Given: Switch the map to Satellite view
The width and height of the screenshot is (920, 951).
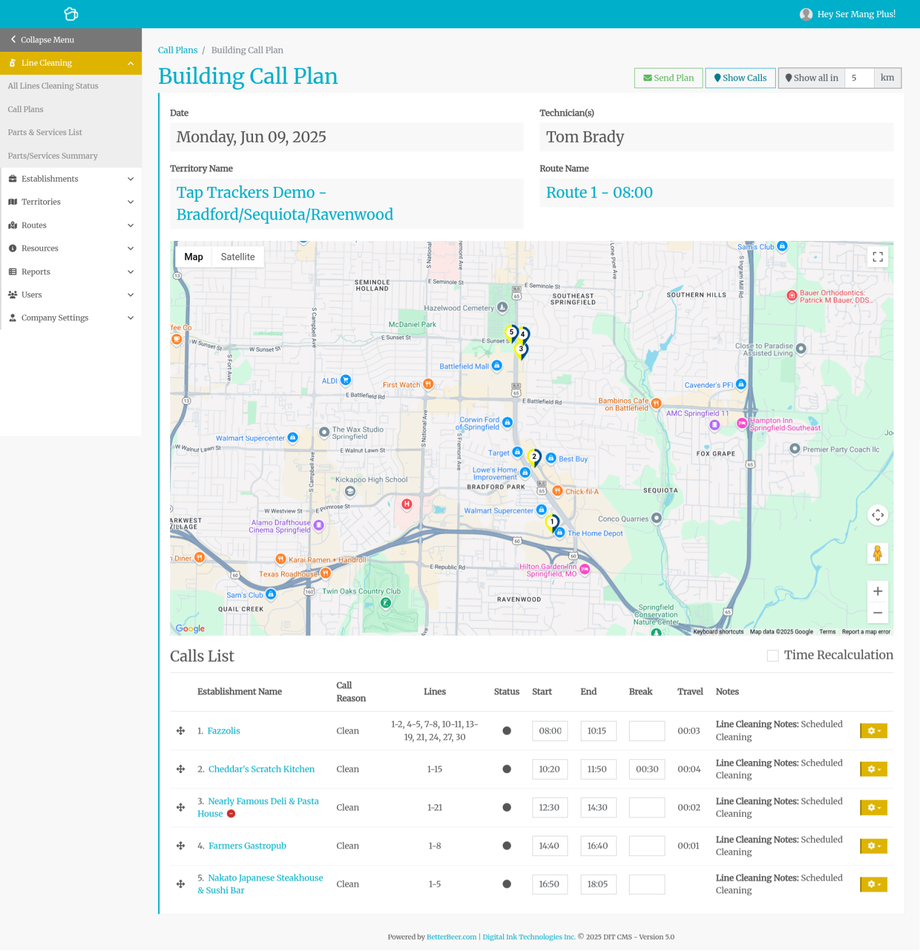Looking at the screenshot, I should point(237,257).
